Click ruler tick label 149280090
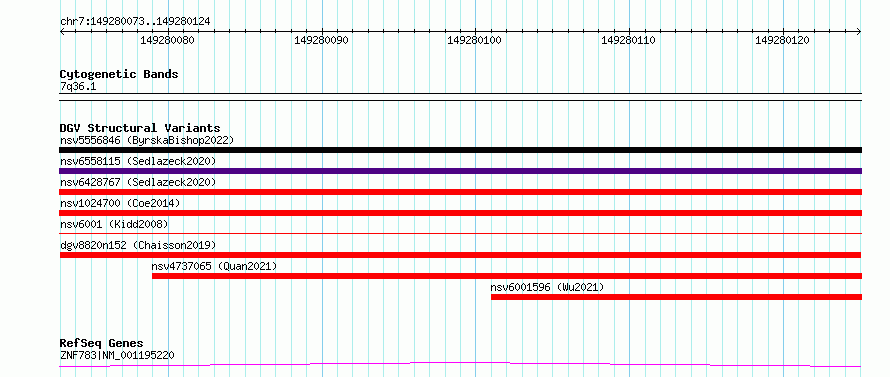This screenshot has height=377, width=890. (321, 40)
